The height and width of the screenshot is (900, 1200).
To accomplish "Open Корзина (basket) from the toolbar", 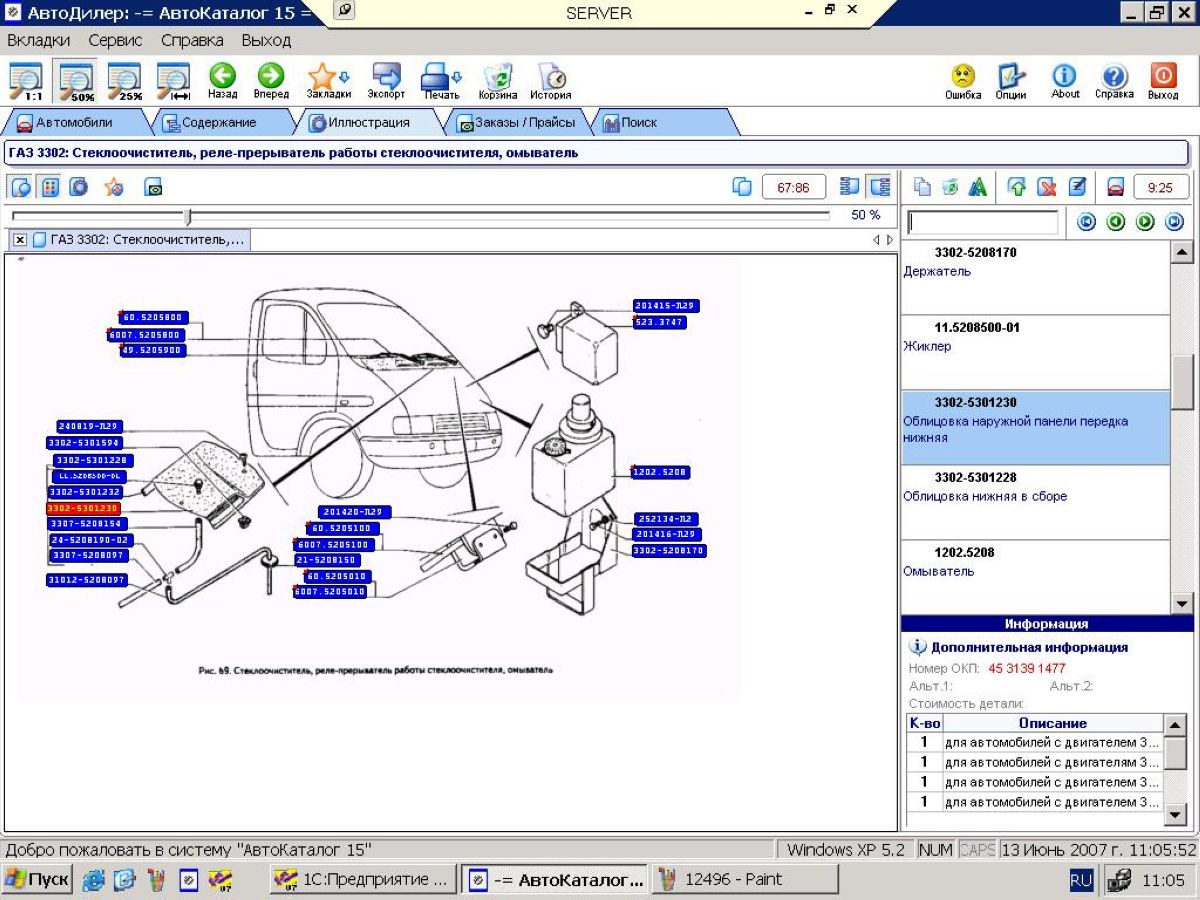I will [497, 80].
